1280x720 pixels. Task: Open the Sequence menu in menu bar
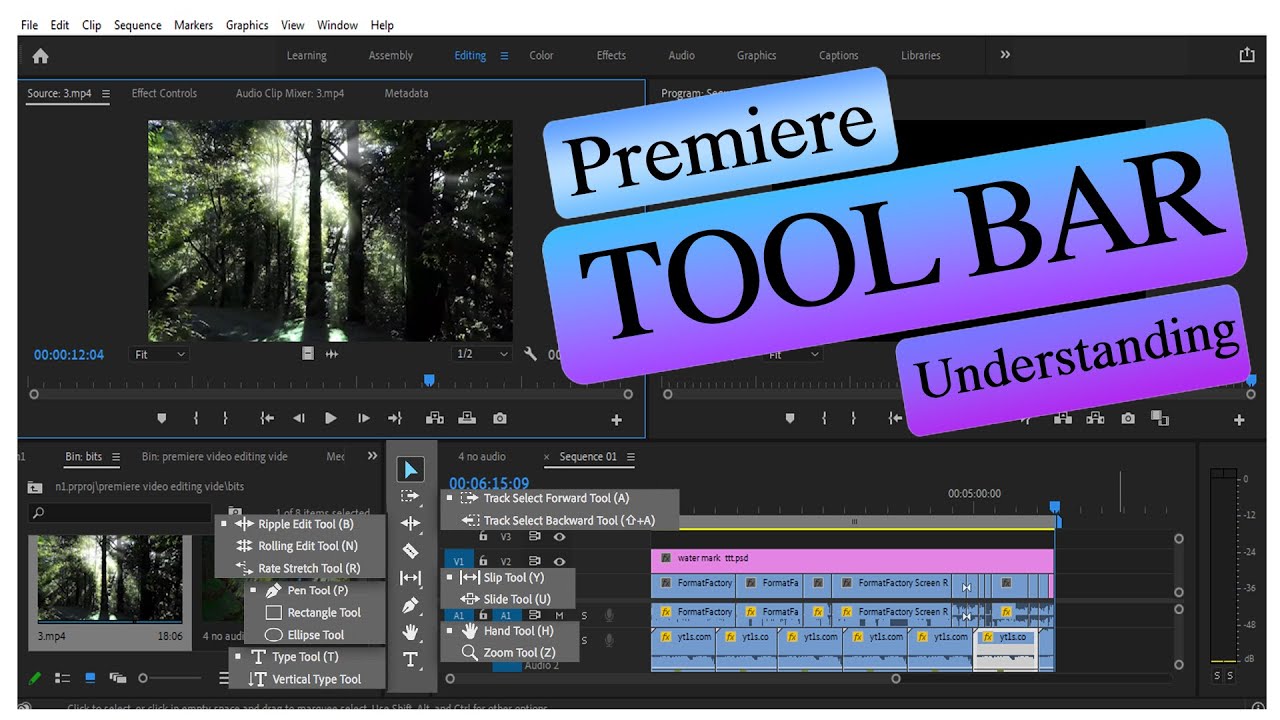click(x=138, y=25)
